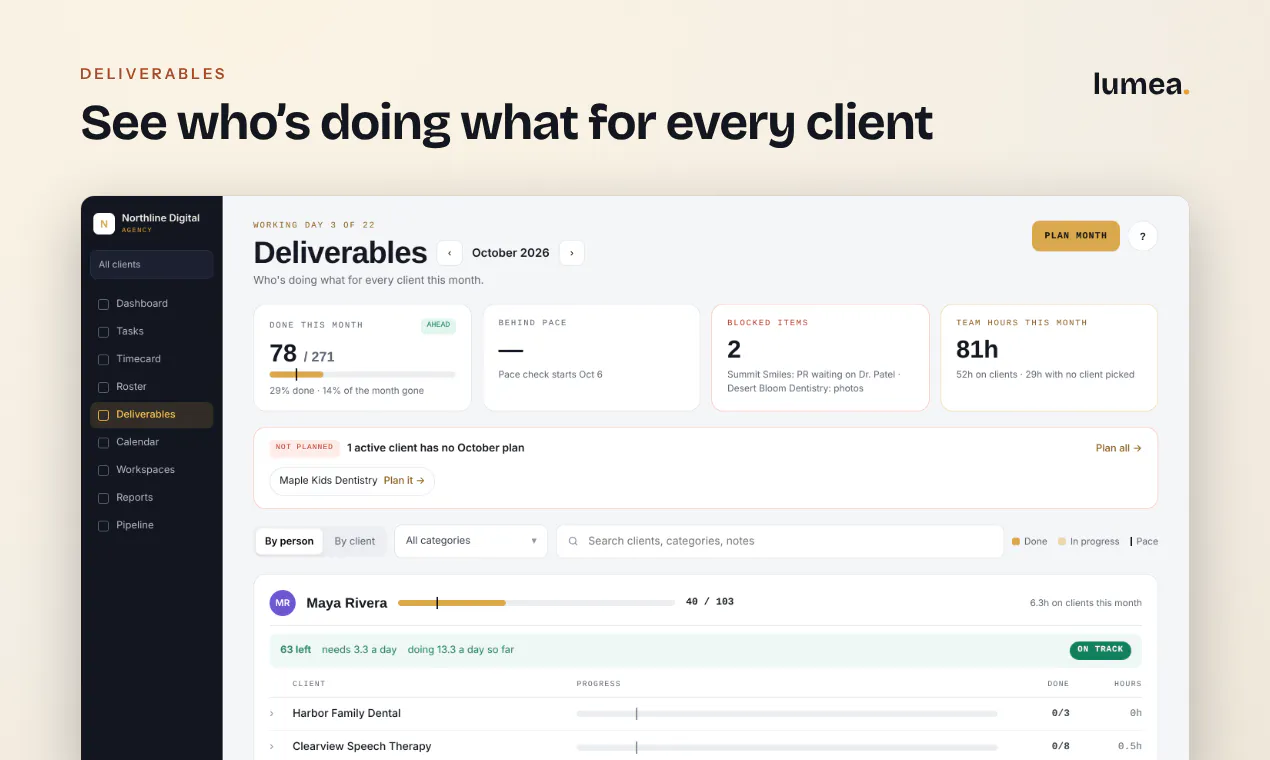Click the Reports sidebar icon

coord(103,498)
